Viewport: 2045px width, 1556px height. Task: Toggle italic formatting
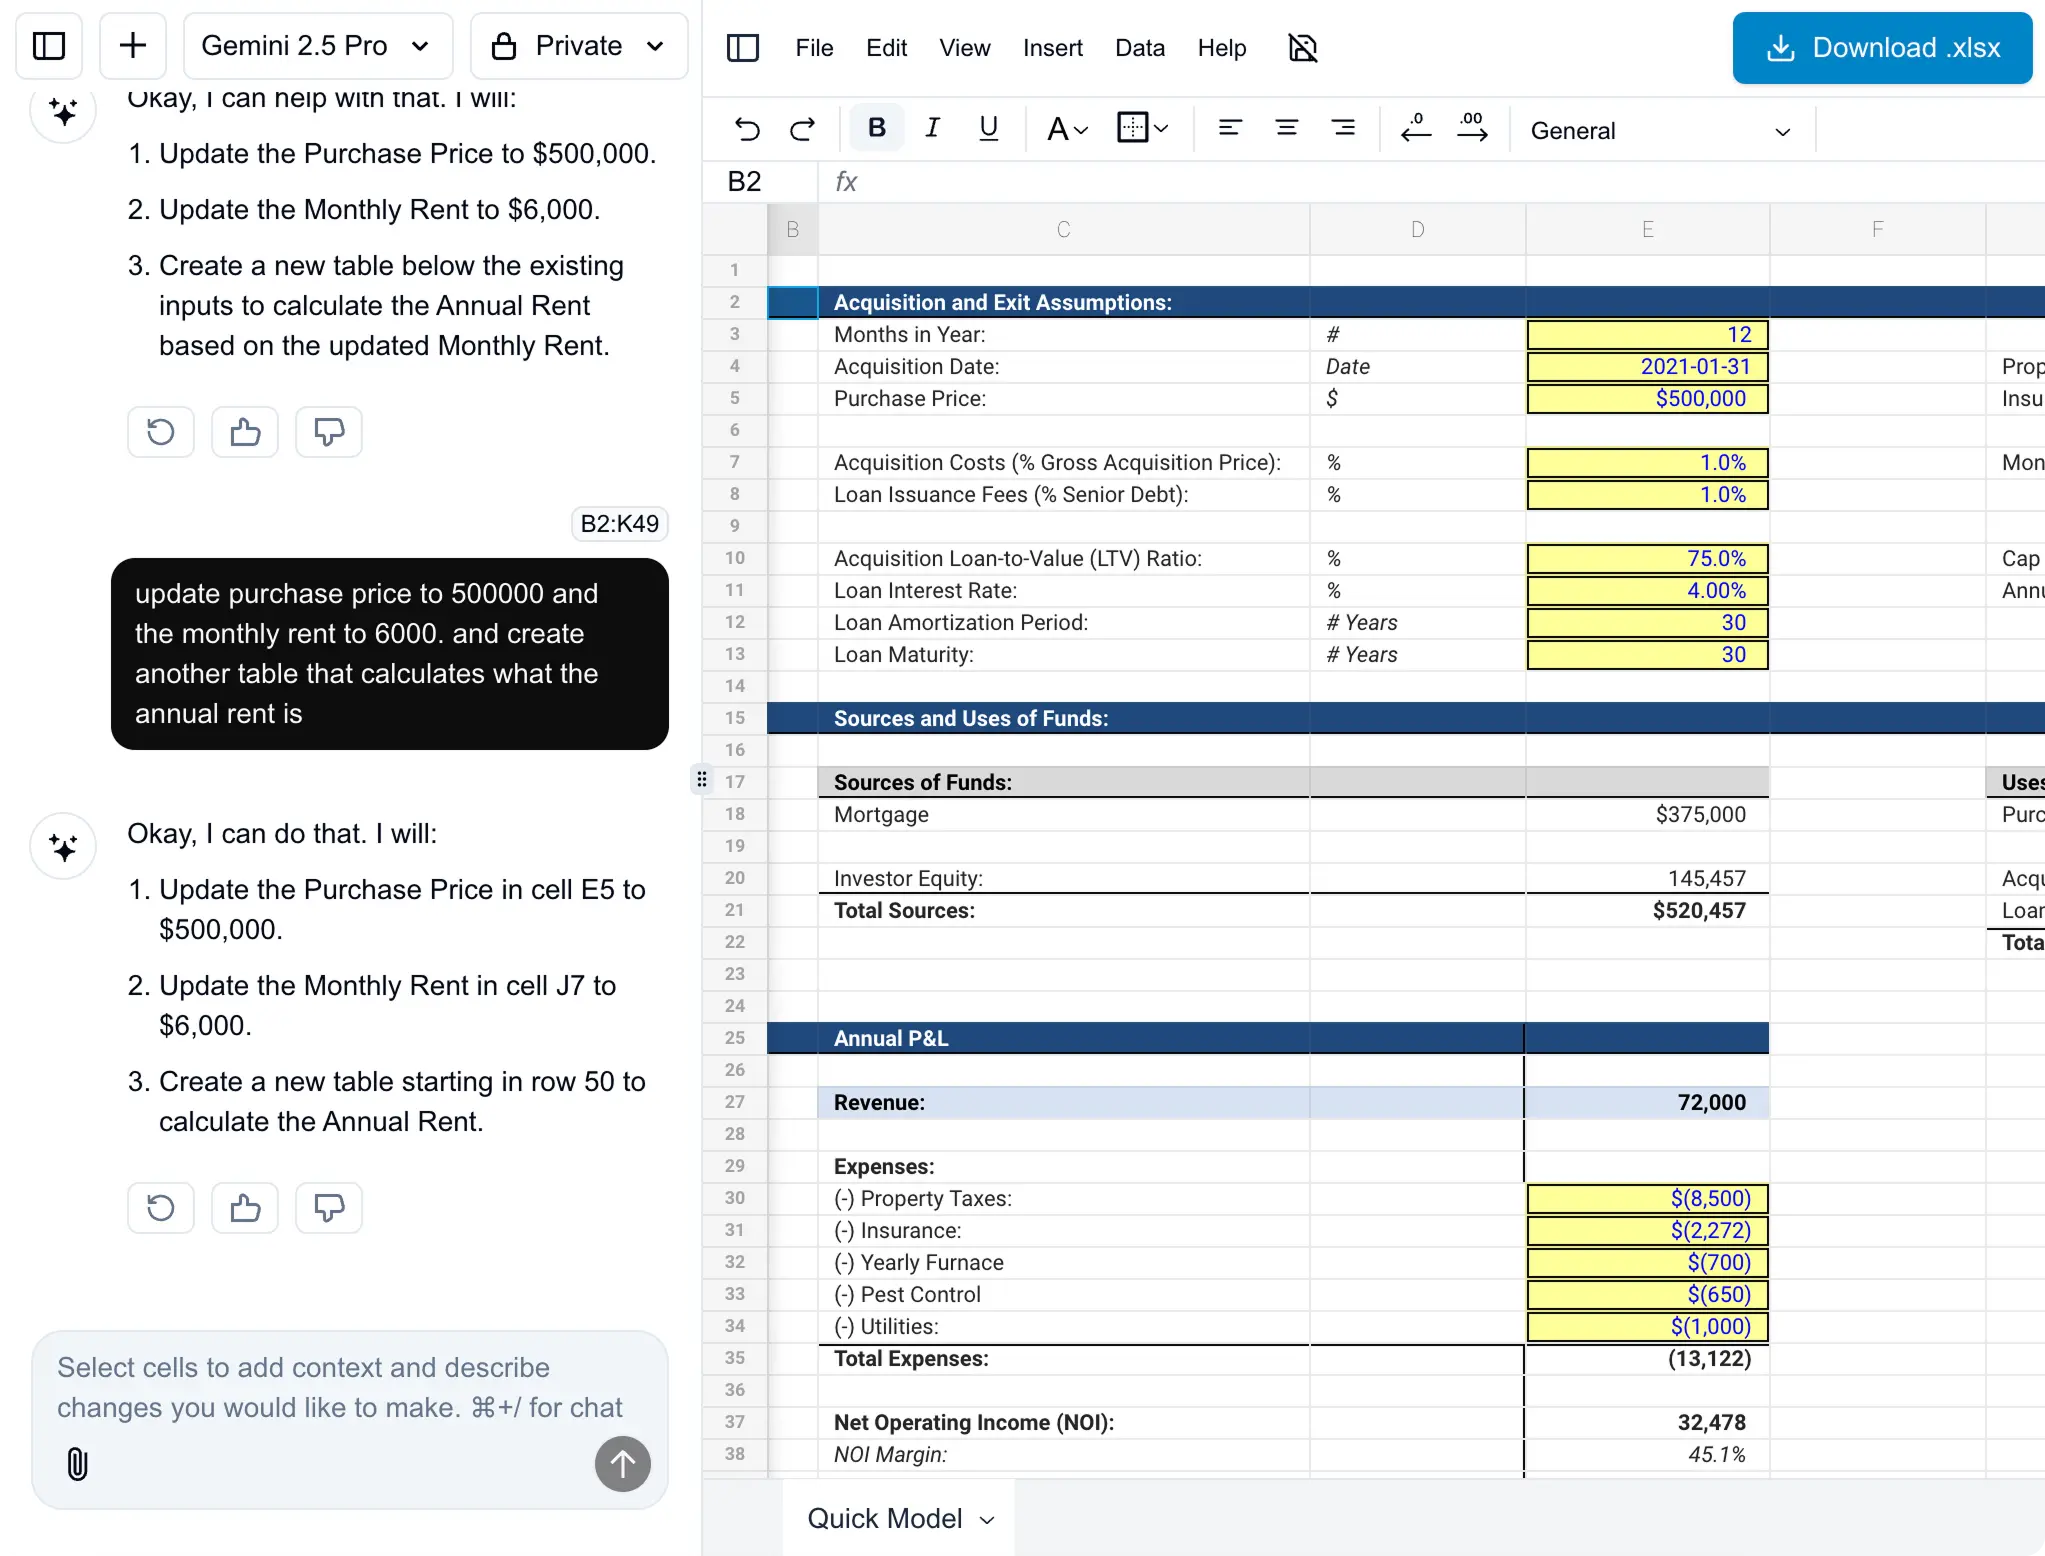932,128
